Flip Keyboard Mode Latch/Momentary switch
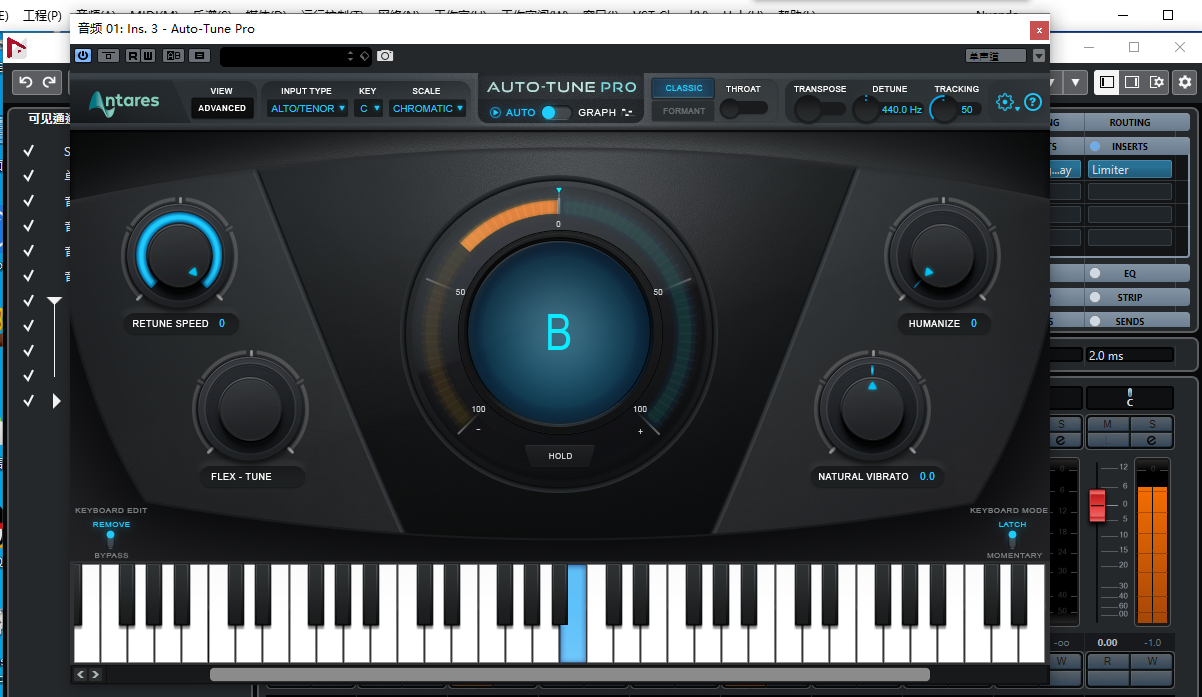 click(1012, 539)
